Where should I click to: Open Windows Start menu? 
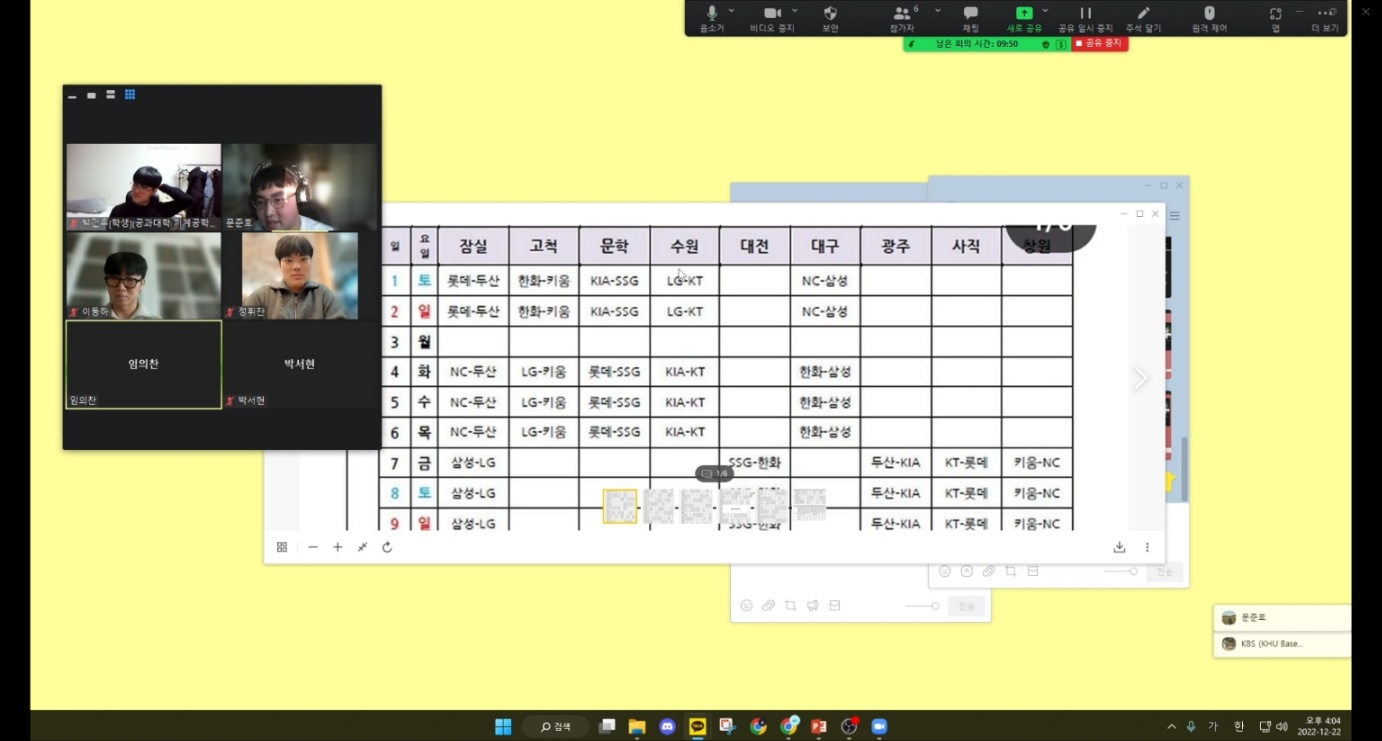coord(503,726)
